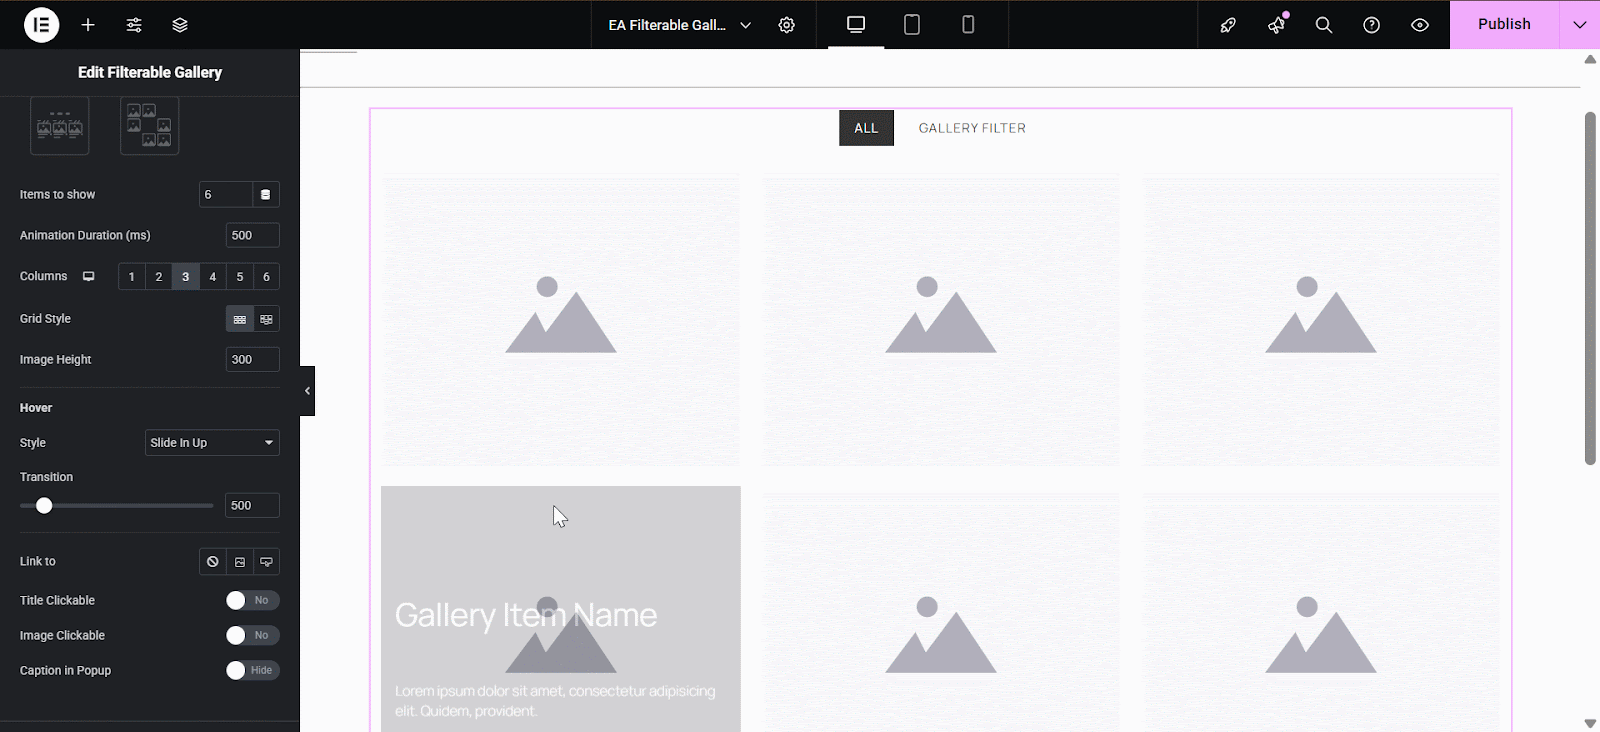This screenshot has width=1600, height=732.
Task: Click the Items to show input field
Action: [x=226, y=195]
